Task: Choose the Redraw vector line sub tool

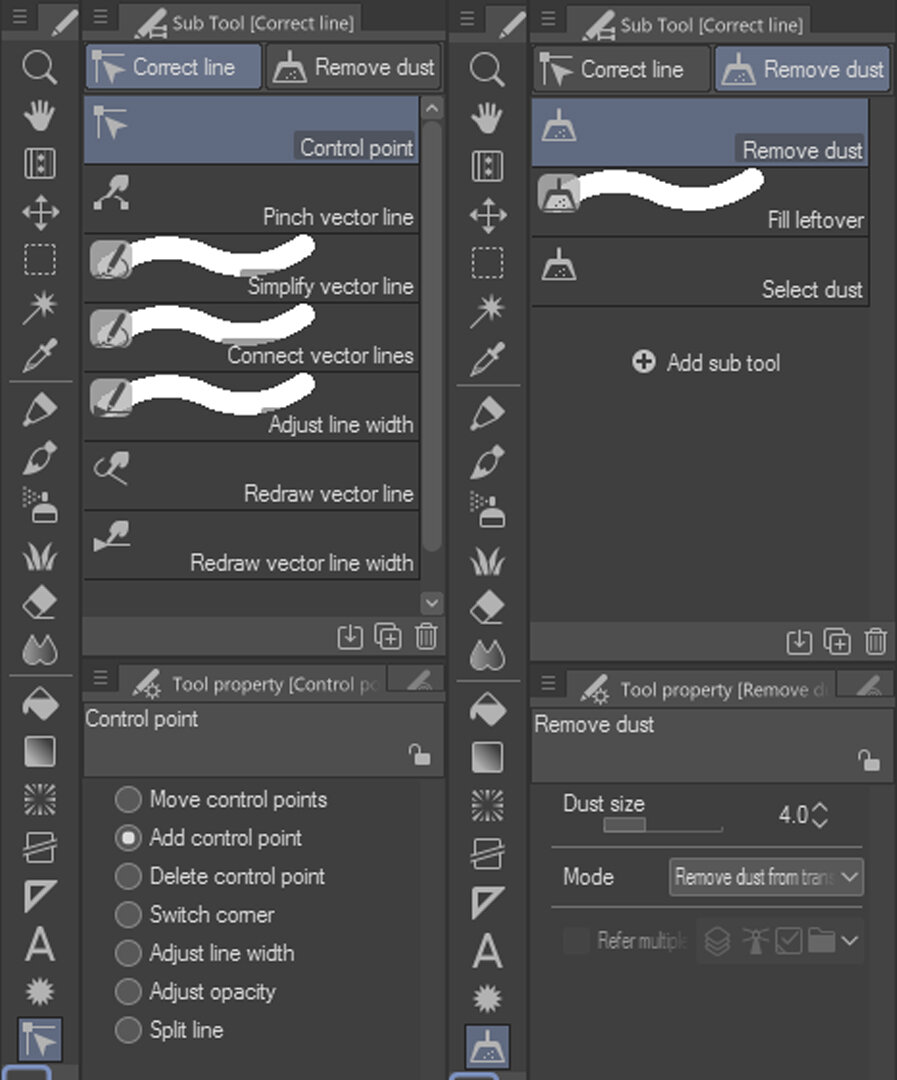Action: click(251, 477)
